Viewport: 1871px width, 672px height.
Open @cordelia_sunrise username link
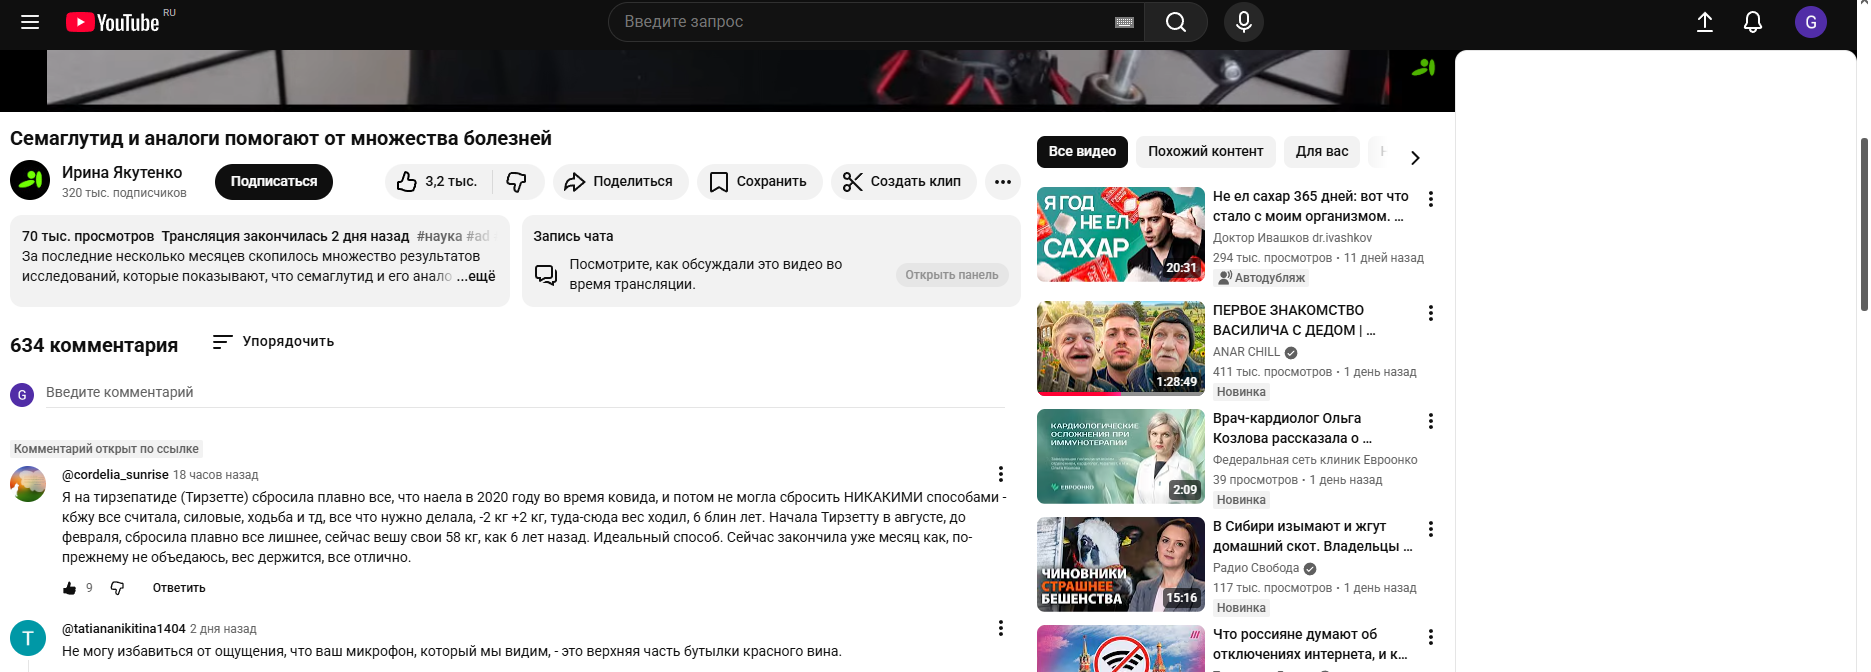pos(115,475)
